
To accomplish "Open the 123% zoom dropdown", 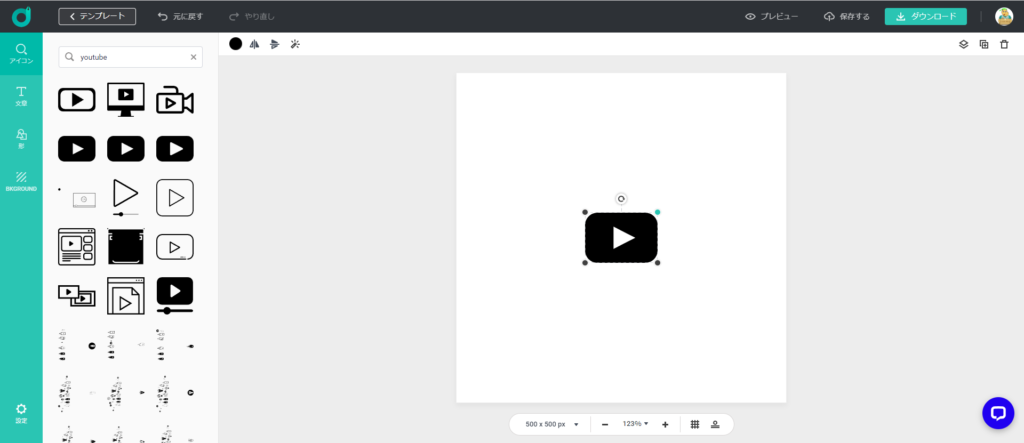I will pyautogui.click(x=635, y=424).
